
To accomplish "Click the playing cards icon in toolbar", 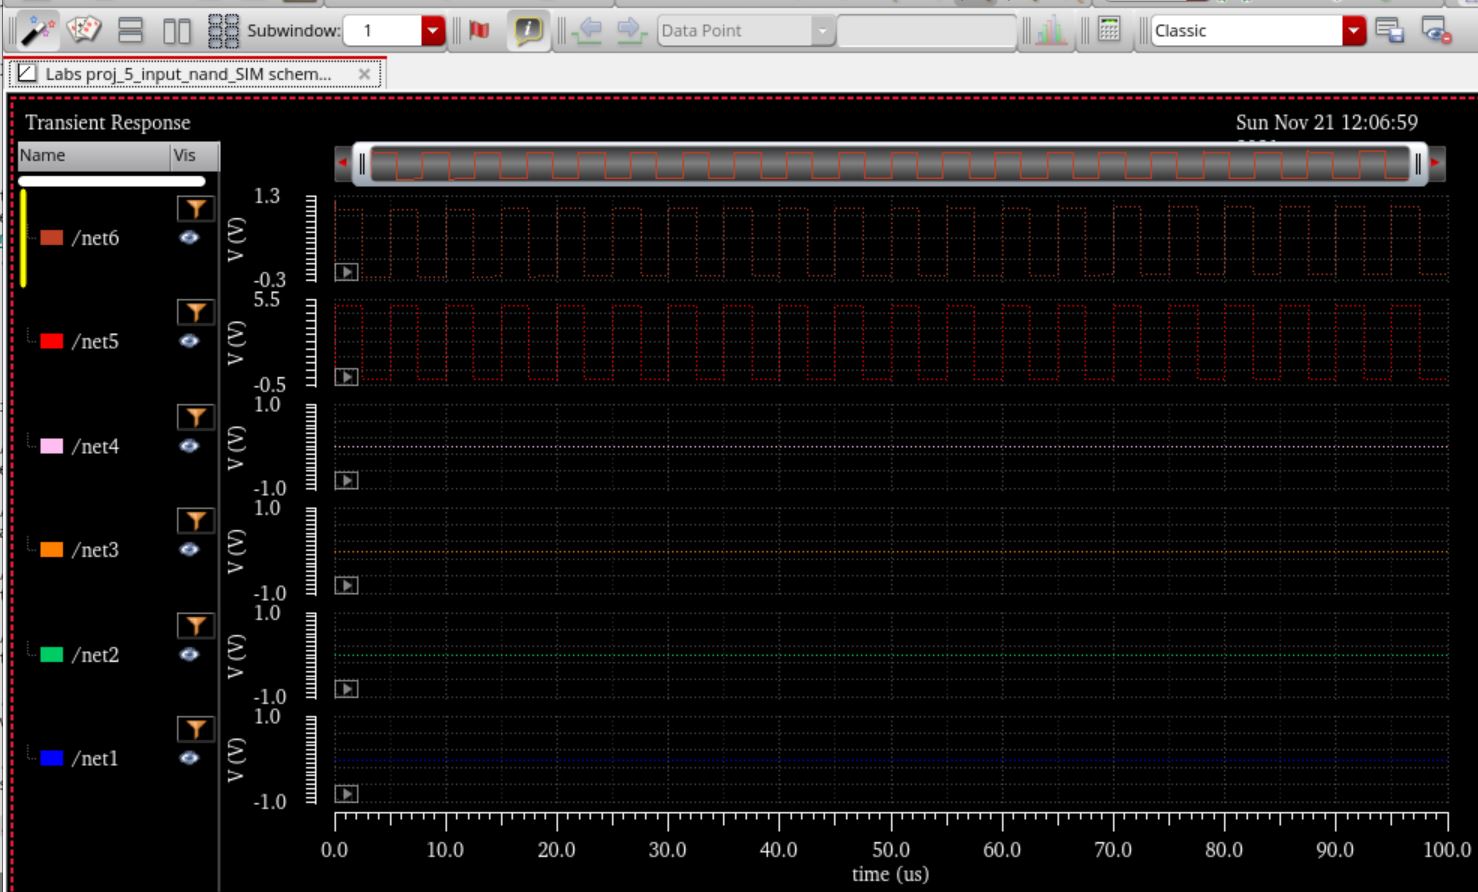I will 84,31.
